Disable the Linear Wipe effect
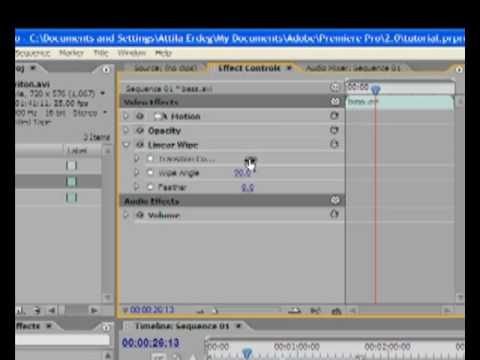 tap(140, 145)
